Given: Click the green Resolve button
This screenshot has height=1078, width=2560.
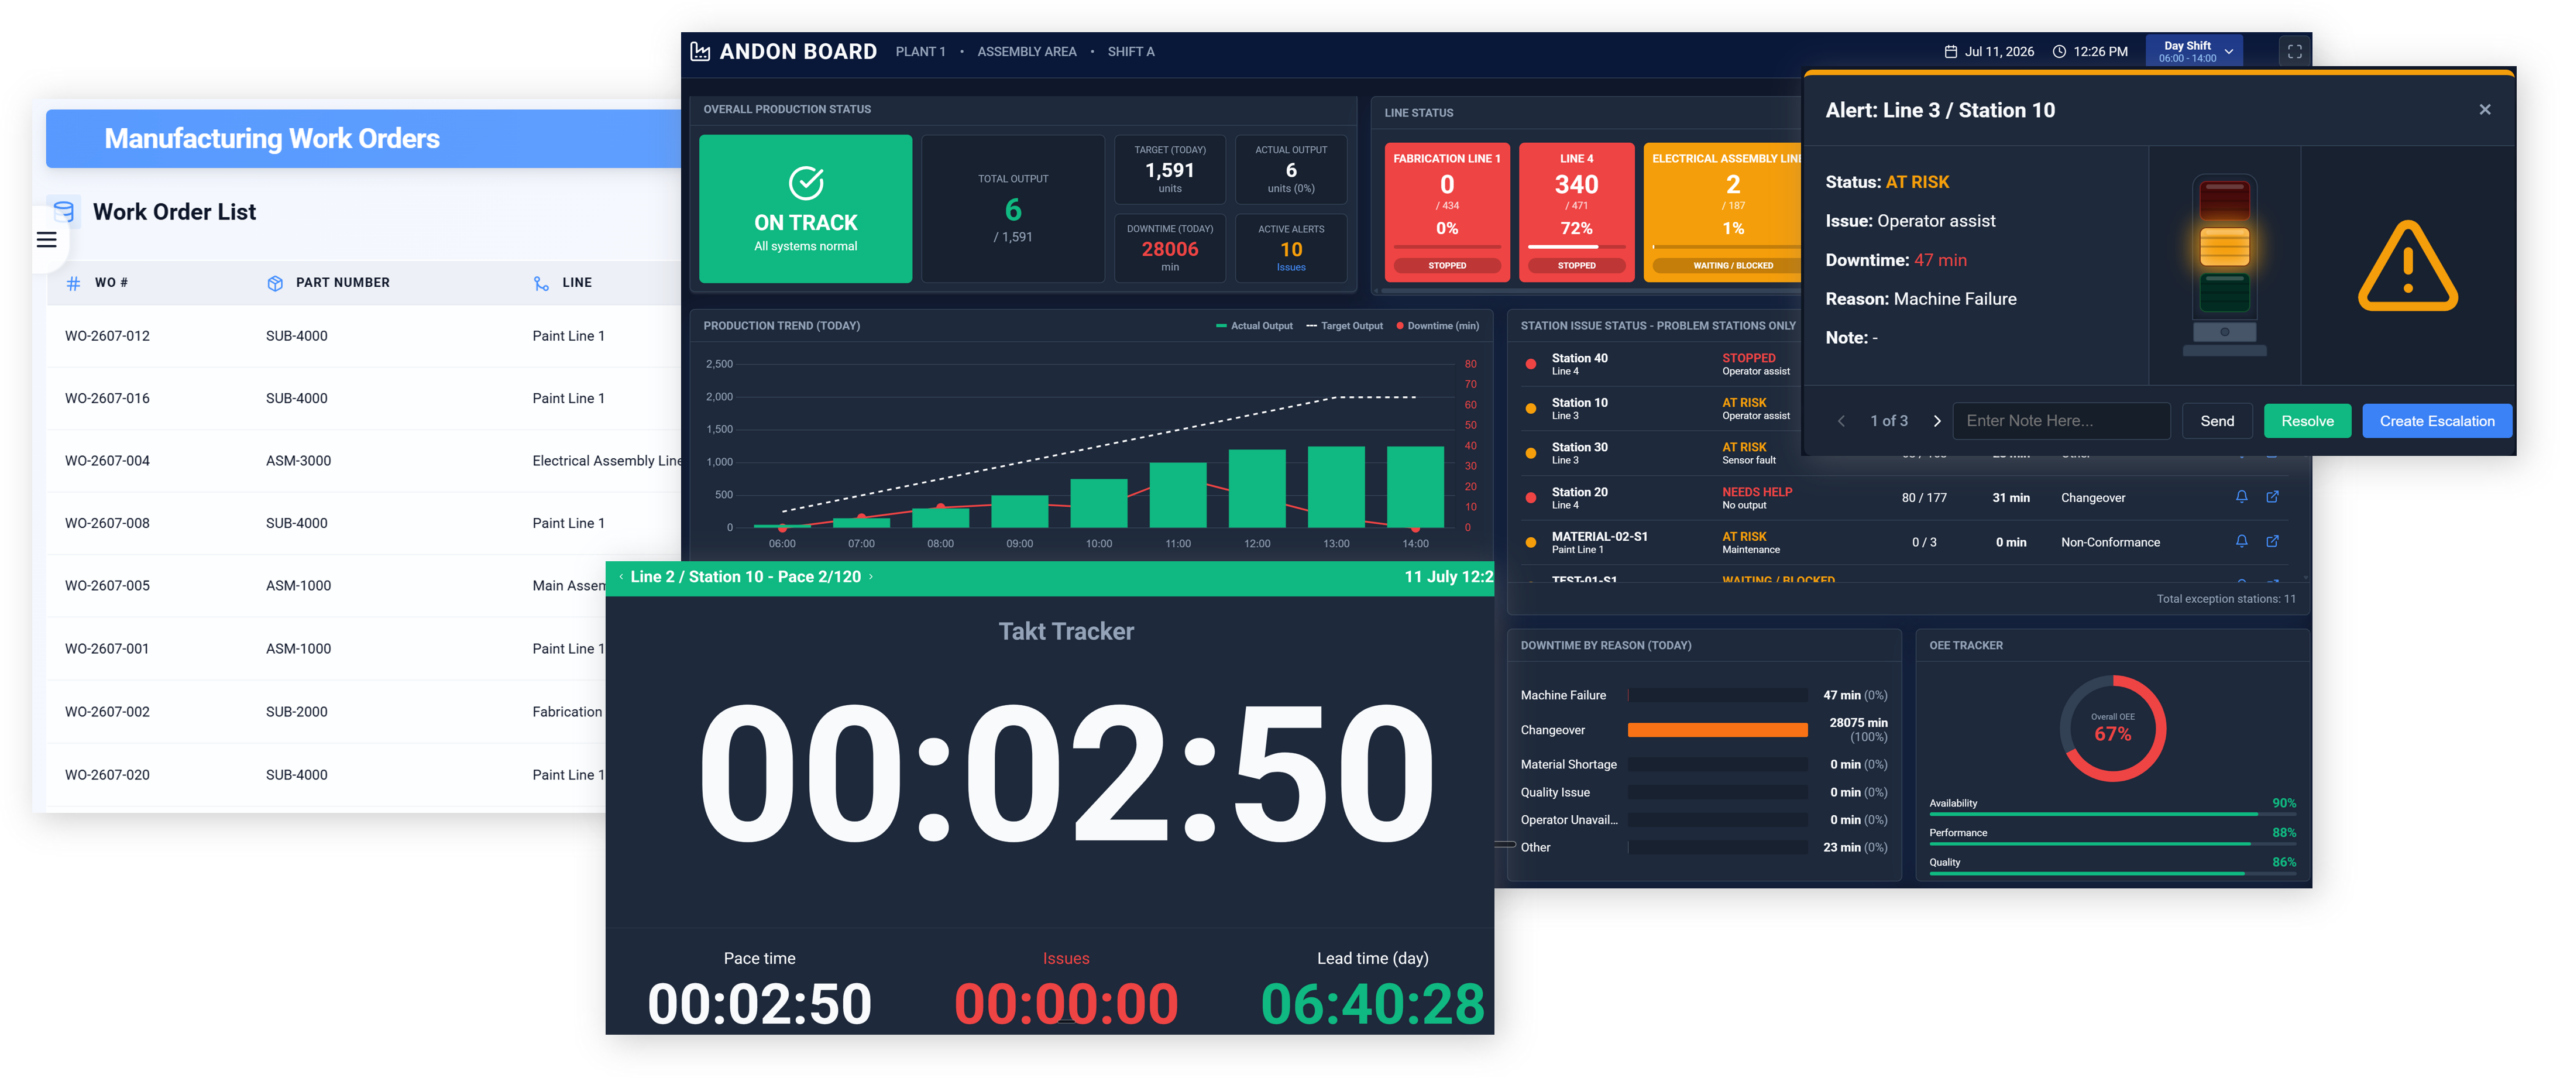Looking at the screenshot, I should click(2307, 421).
